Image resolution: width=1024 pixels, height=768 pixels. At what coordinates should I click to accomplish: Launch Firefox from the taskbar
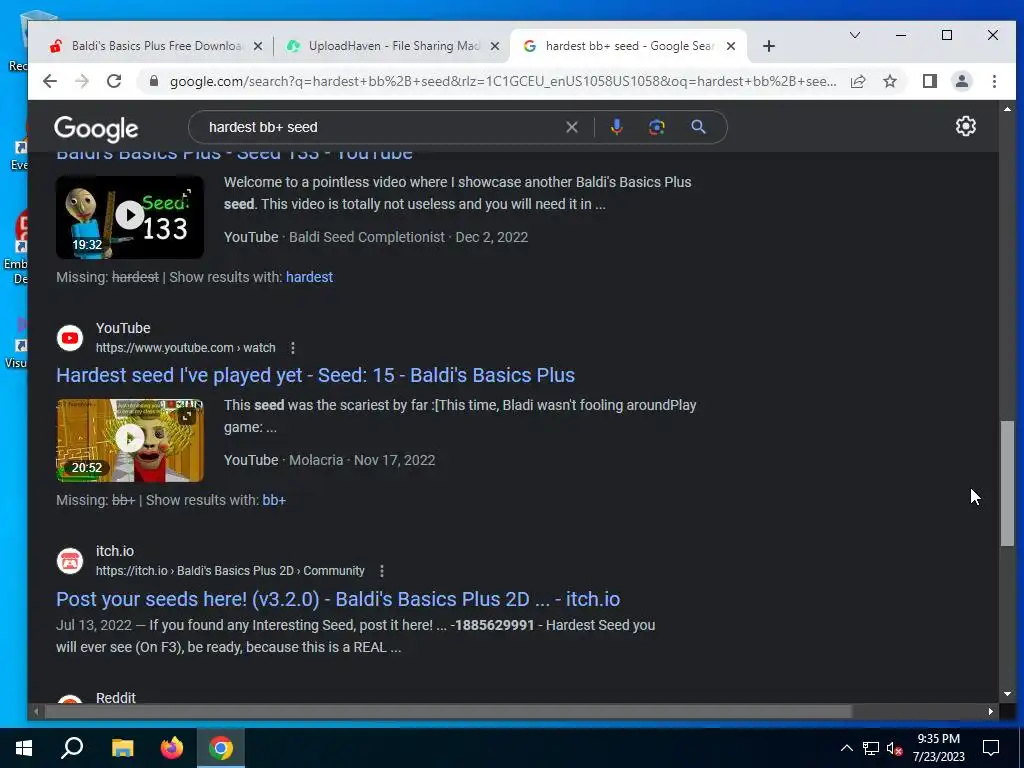172,748
